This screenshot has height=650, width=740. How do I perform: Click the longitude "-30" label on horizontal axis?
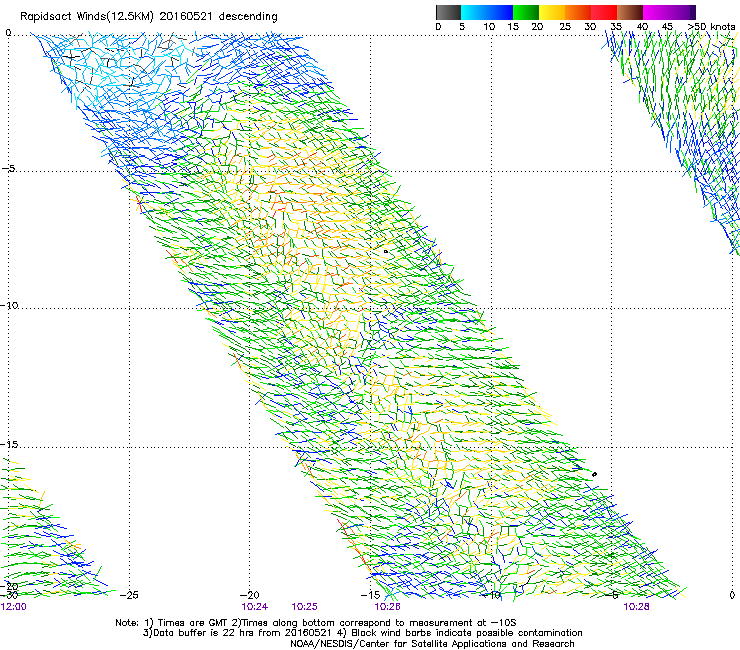(9, 595)
